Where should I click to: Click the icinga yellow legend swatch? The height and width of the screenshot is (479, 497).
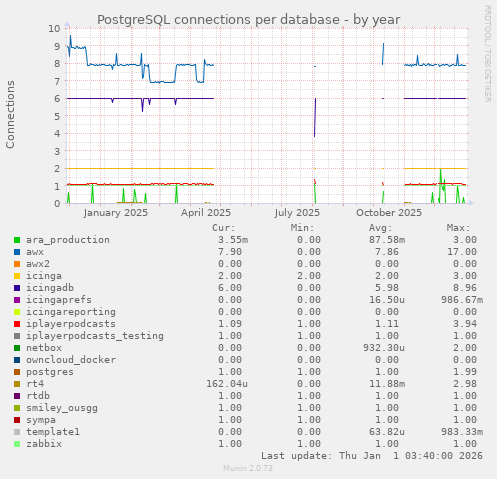click(17, 276)
